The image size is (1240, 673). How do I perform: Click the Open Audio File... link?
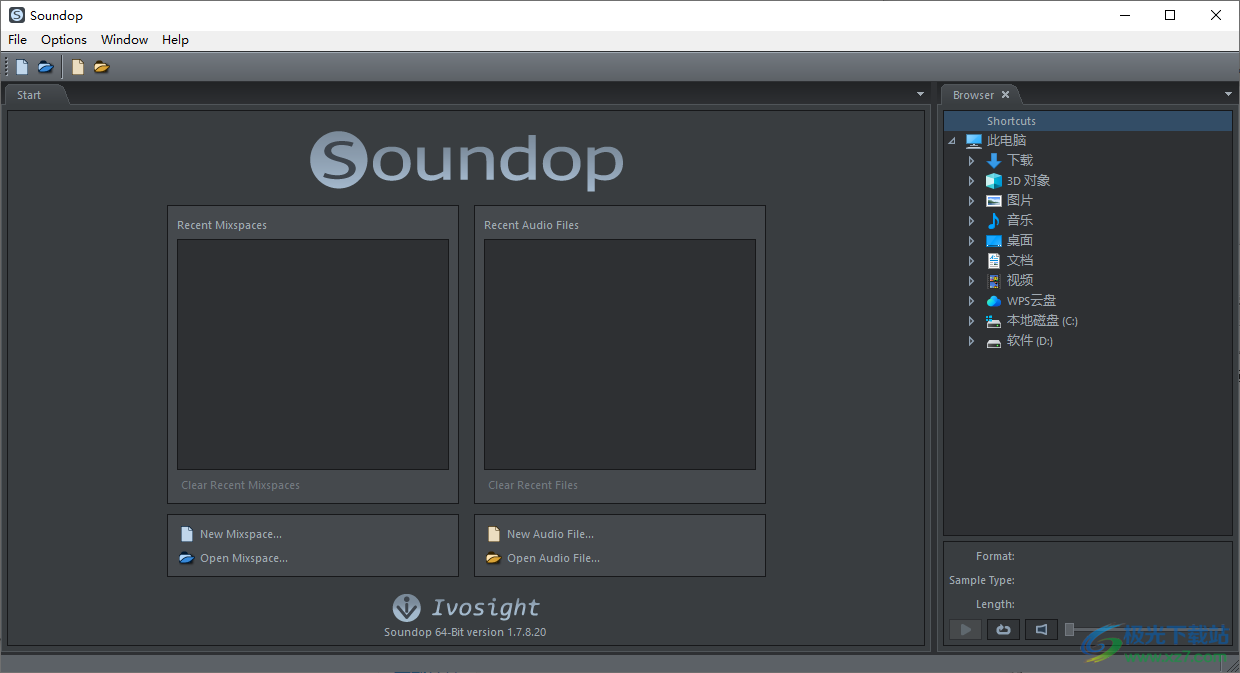coord(553,558)
